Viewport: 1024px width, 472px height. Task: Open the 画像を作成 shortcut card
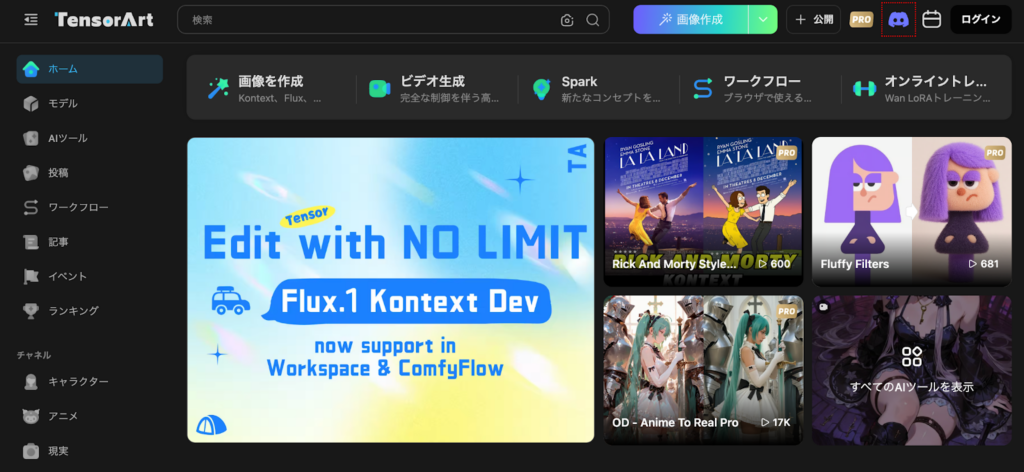275,89
